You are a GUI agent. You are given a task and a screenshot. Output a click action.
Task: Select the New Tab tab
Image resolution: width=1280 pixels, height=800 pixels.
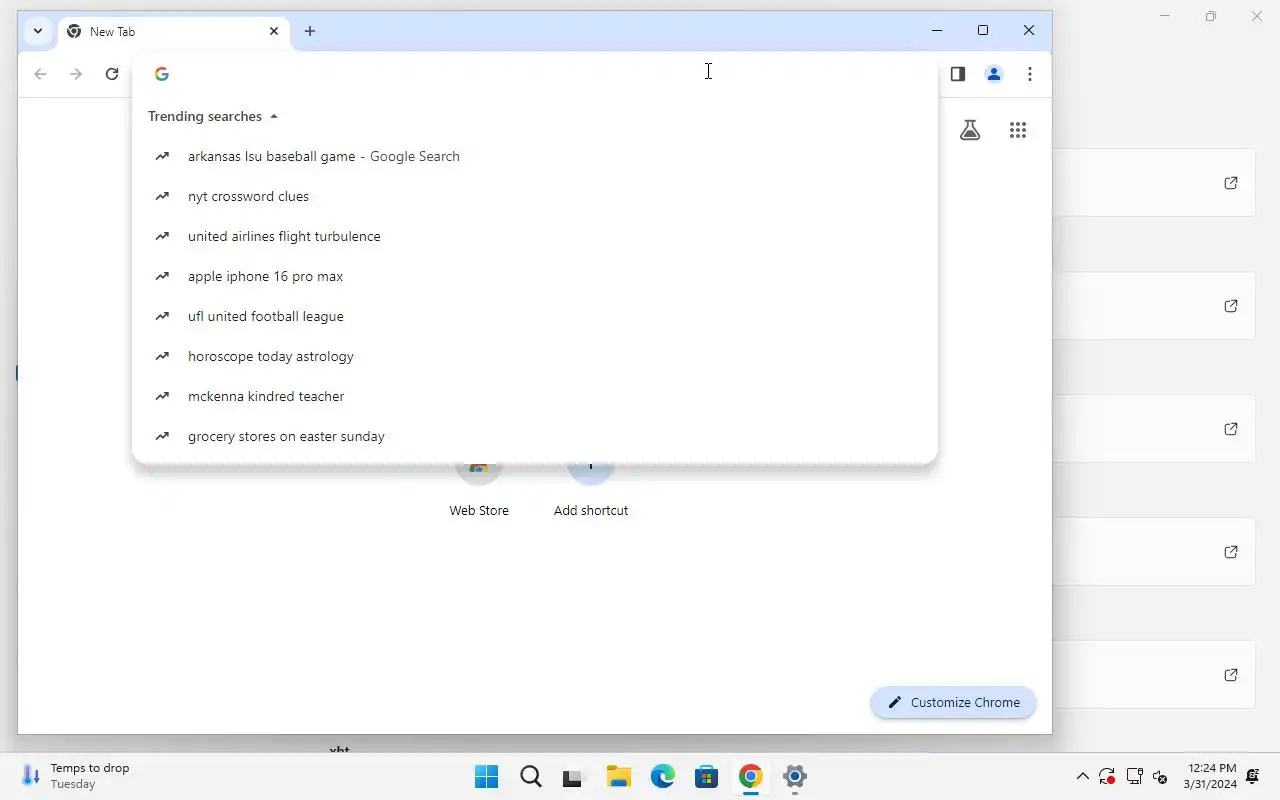(174, 31)
